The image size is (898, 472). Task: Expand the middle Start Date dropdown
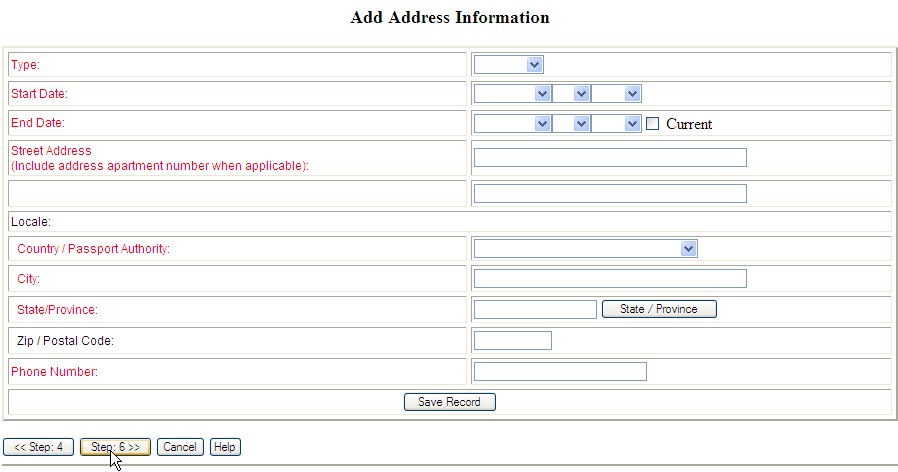click(x=571, y=94)
